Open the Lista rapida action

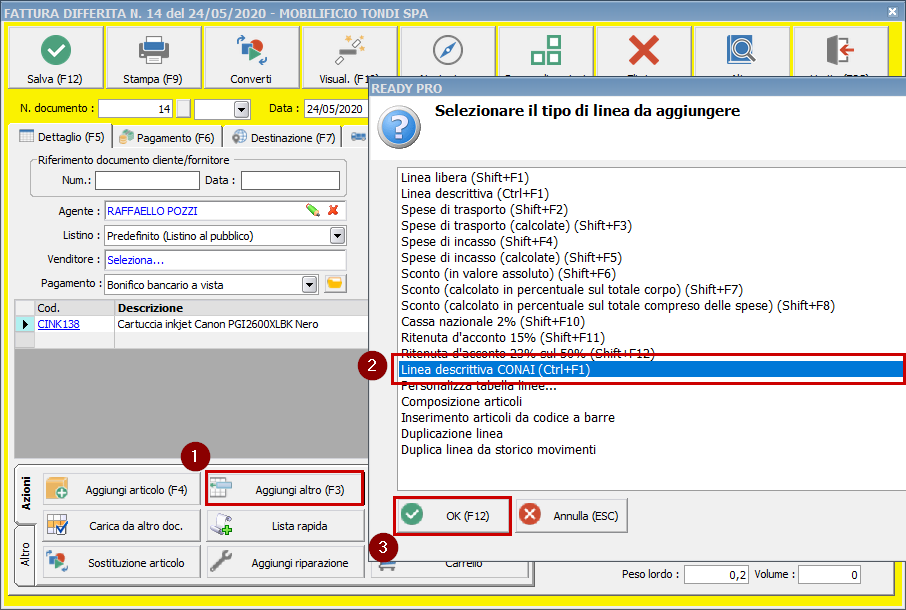[285, 525]
